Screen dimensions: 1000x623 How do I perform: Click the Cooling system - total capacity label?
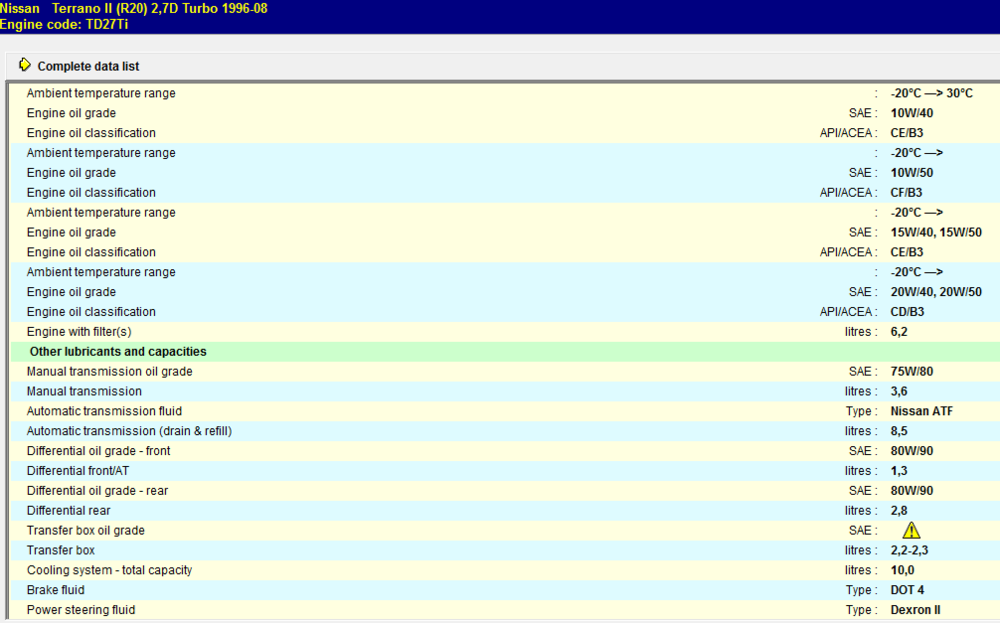[x=109, y=570]
